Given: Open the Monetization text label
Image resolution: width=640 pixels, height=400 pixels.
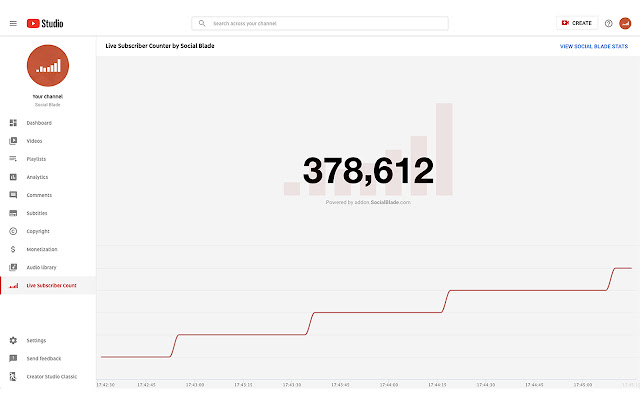Looking at the screenshot, I should click(x=42, y=249).
